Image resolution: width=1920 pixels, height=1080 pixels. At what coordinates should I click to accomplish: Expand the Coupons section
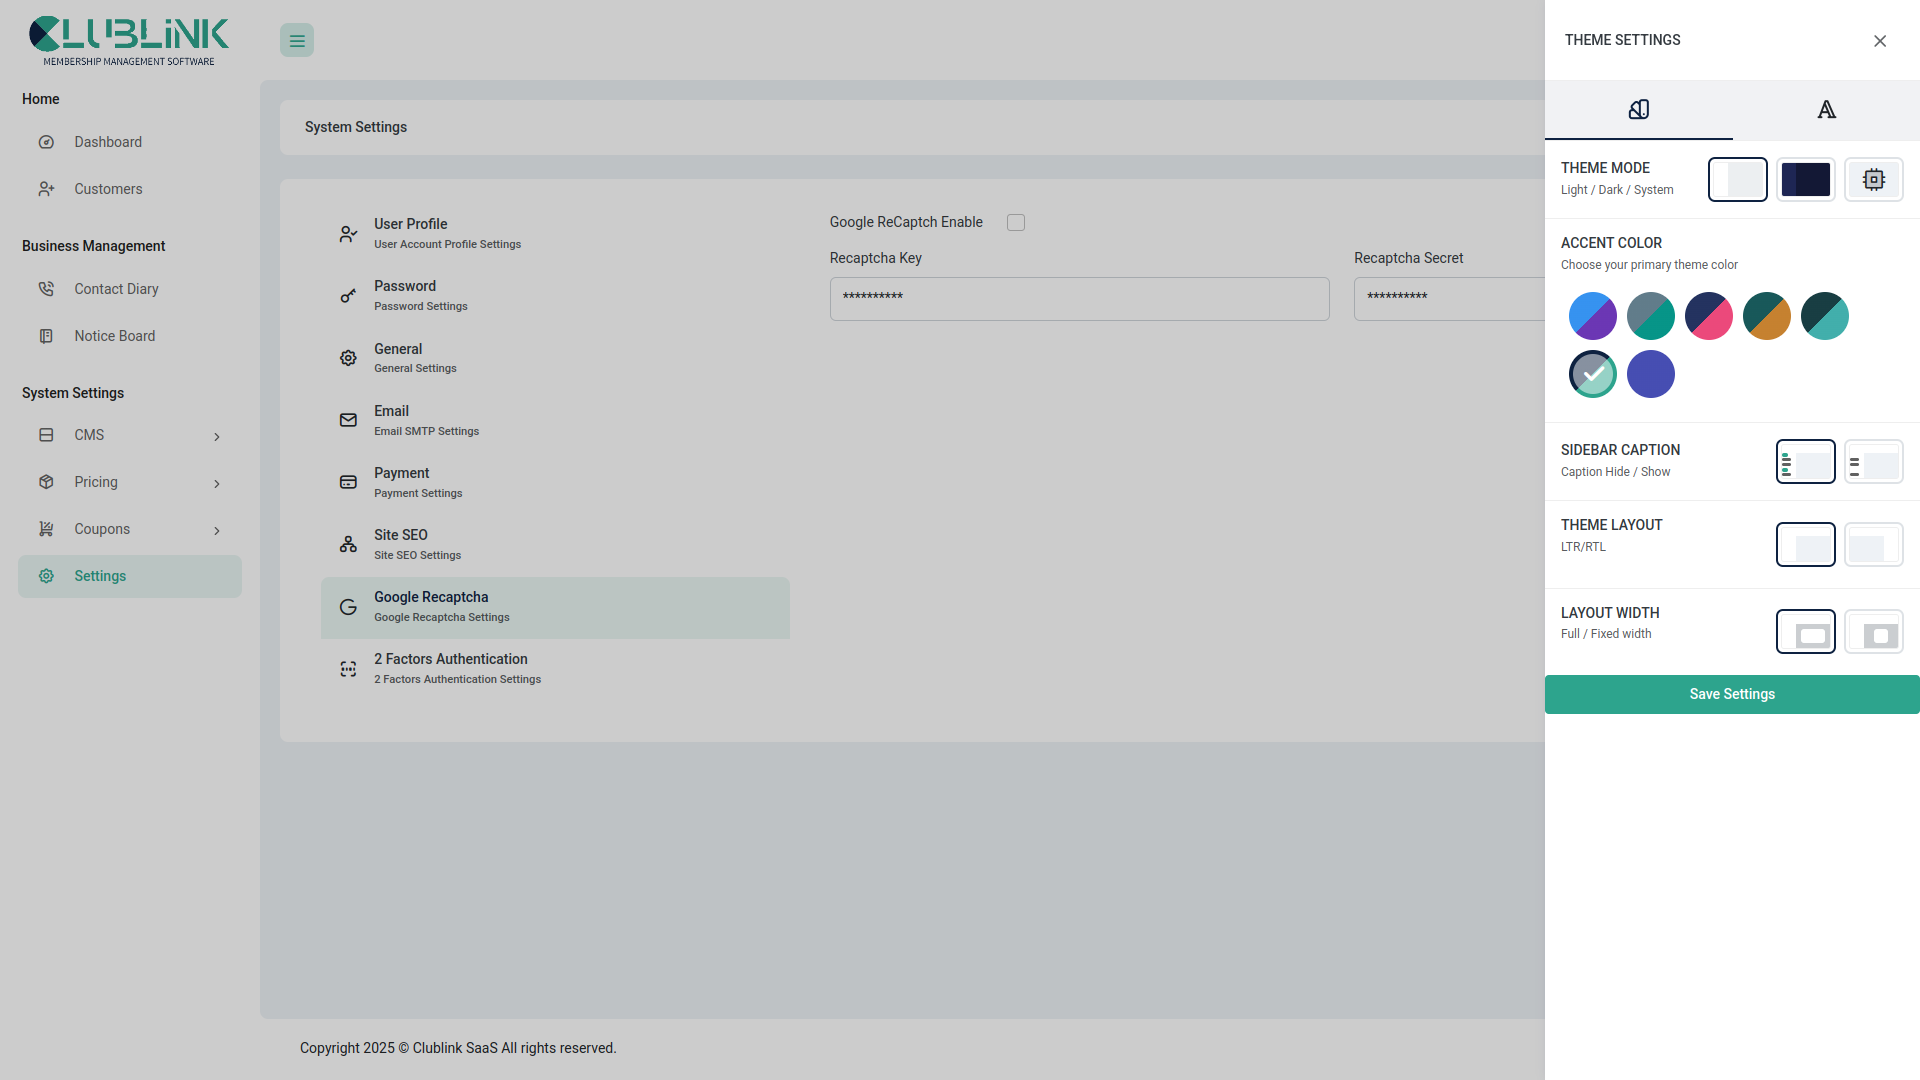pos(129,529)
